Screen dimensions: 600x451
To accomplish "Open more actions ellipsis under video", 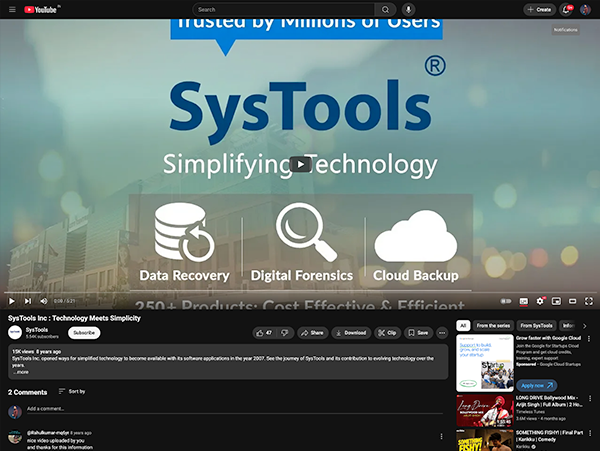I will pos(442,333).
